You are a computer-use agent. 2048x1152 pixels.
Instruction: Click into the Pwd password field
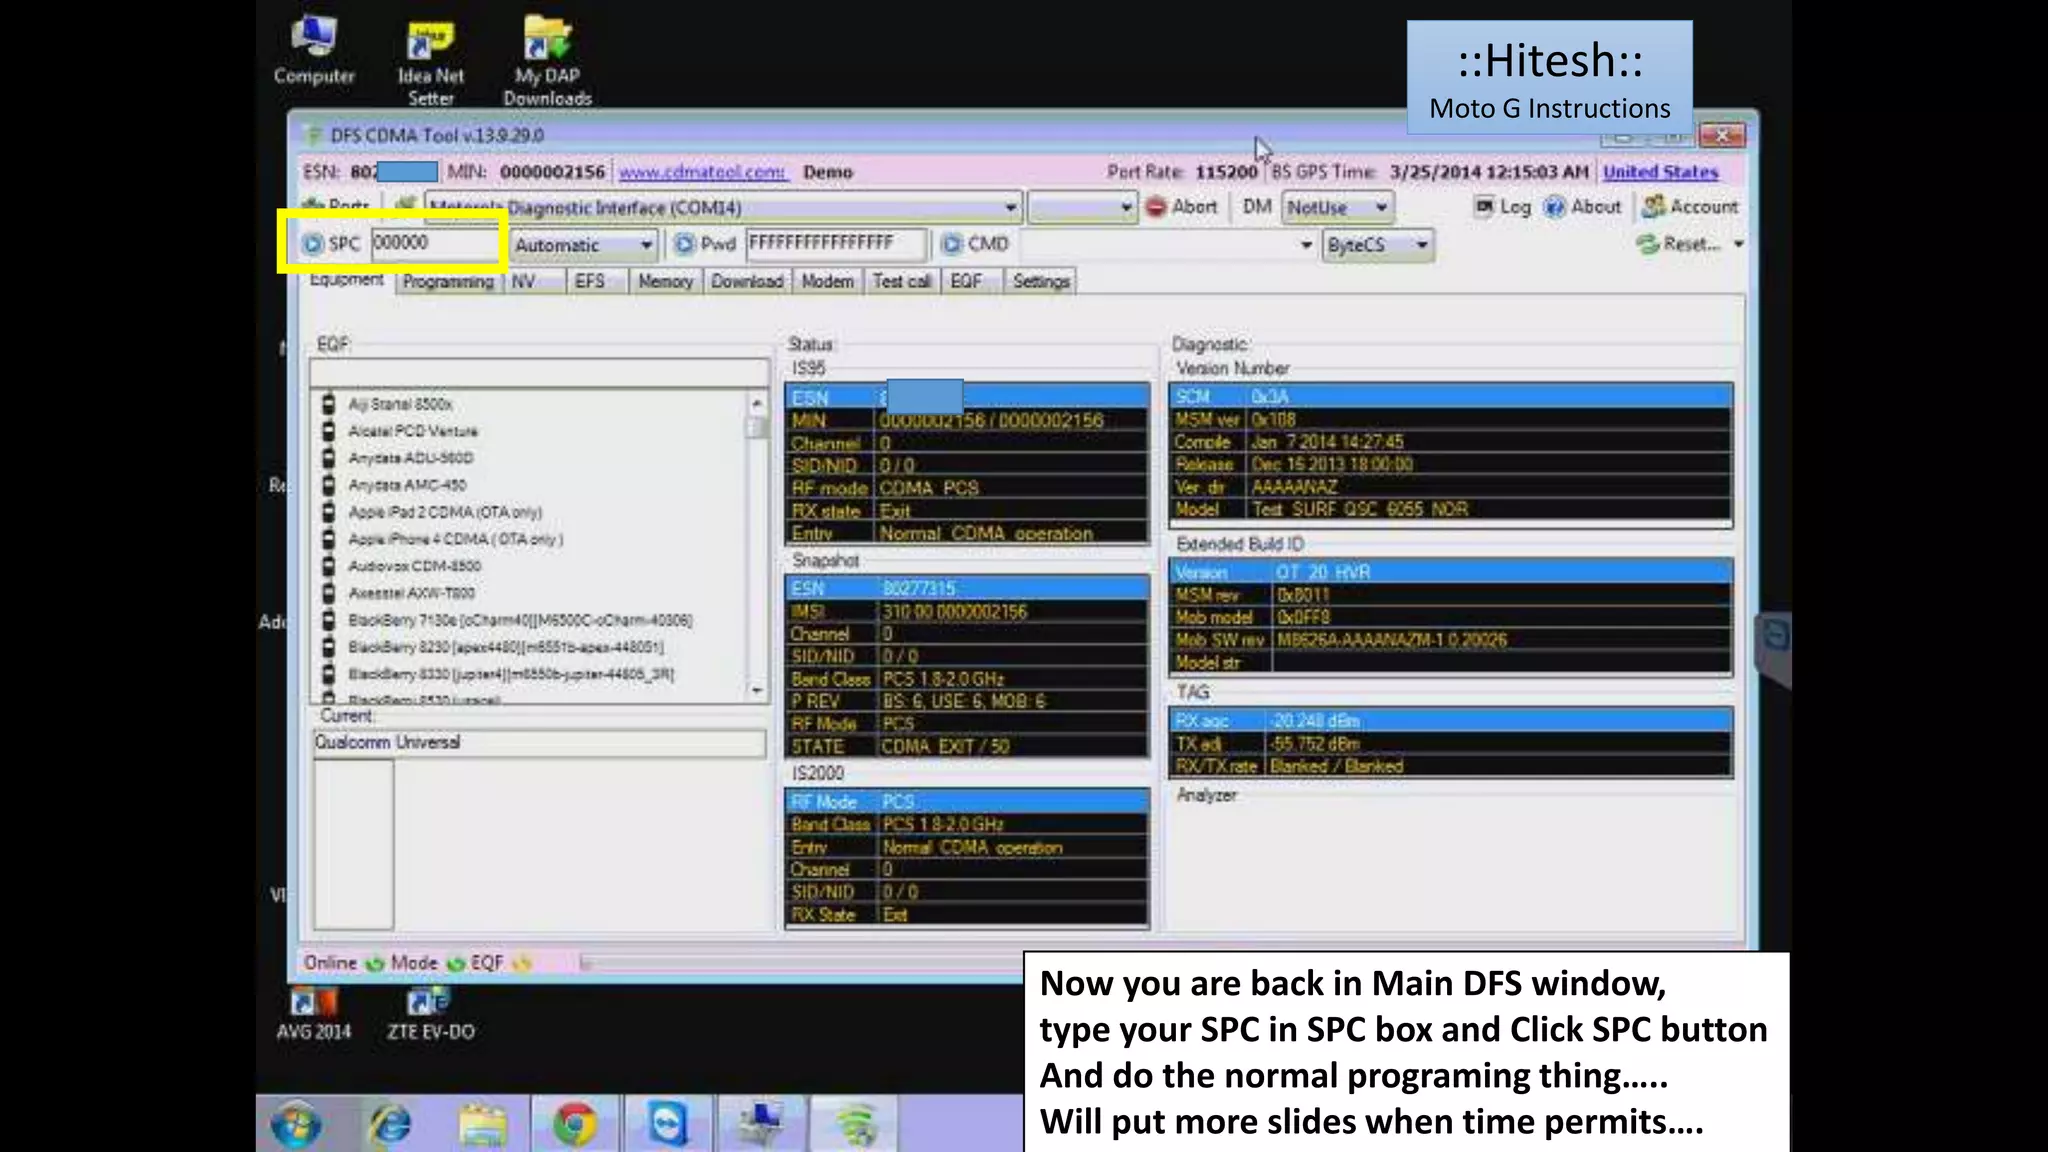[836, 243]
